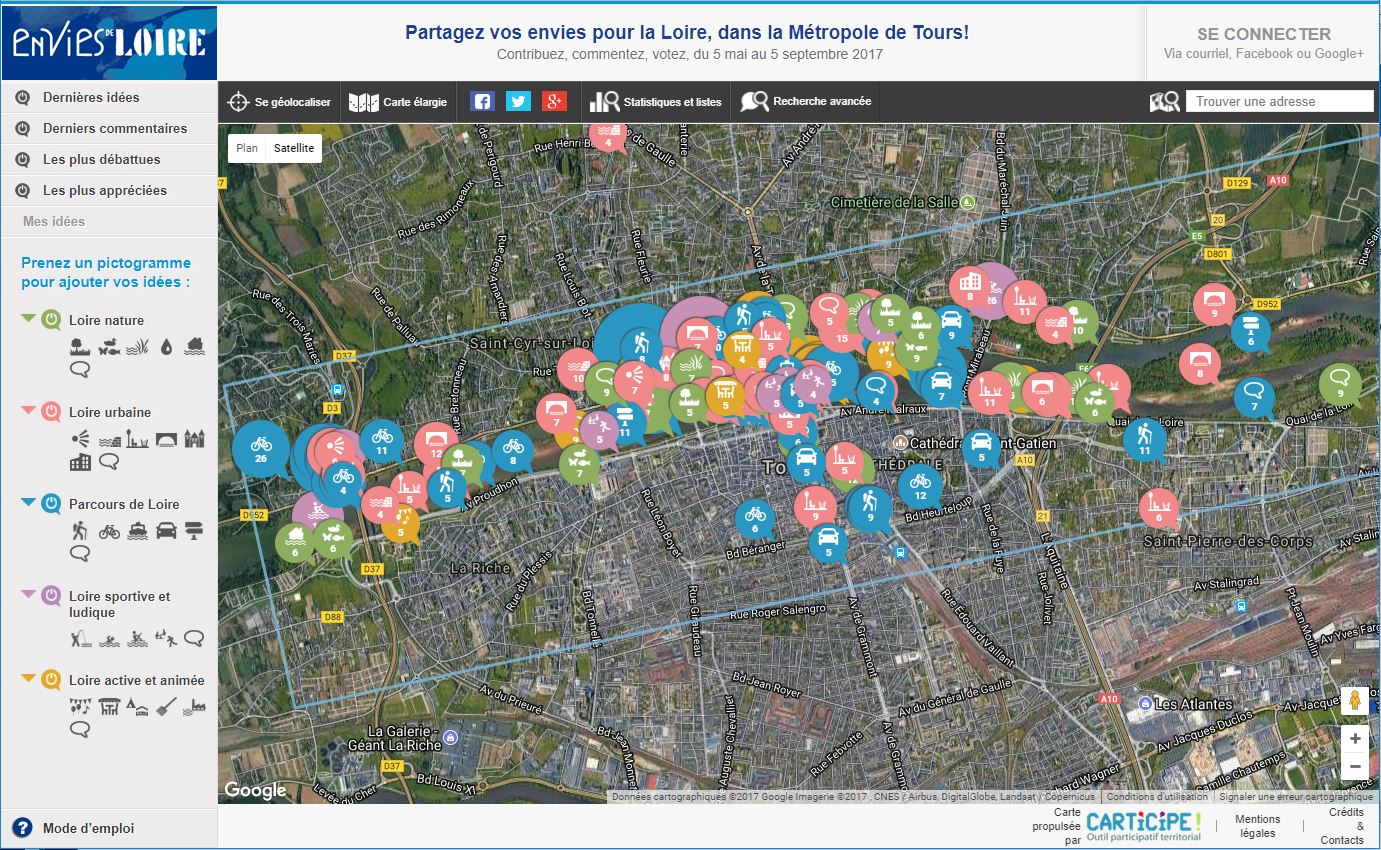Screen dimensions: 1381x850
Task: Collapse the Parcours de Loire category arrow
Action: pos(28,502)
